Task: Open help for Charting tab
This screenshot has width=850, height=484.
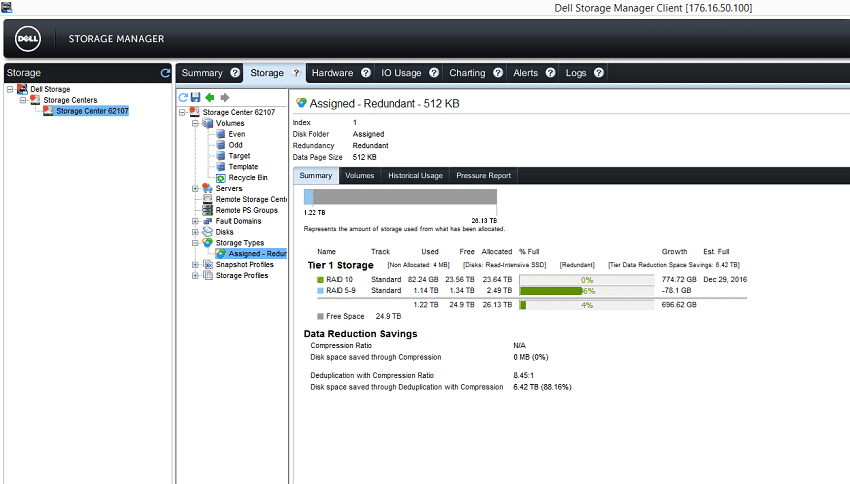Action: [498, 73]
